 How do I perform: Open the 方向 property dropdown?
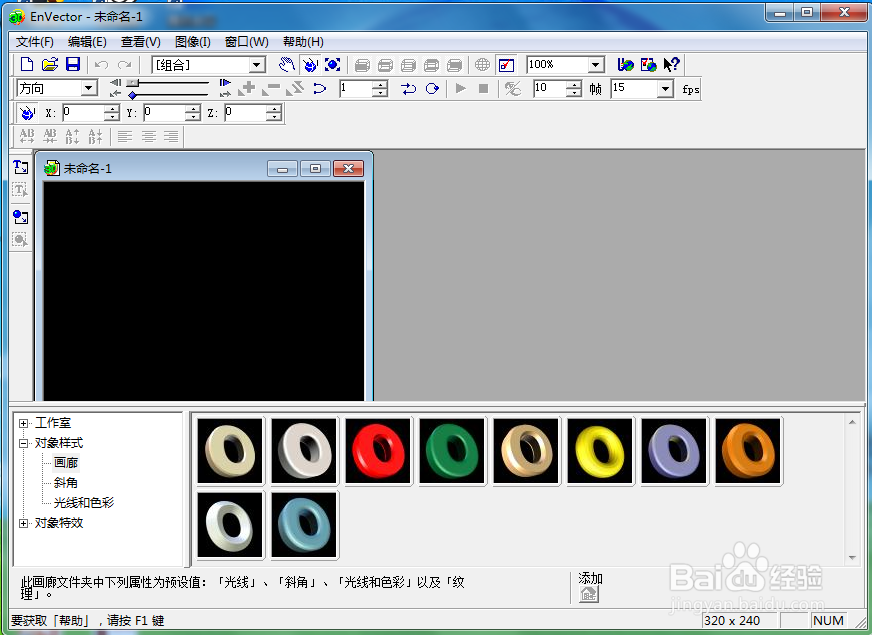88,88
